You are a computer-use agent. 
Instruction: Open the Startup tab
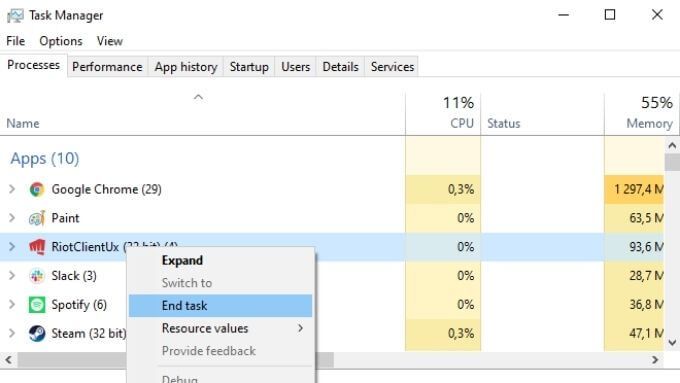coord(249,67)
